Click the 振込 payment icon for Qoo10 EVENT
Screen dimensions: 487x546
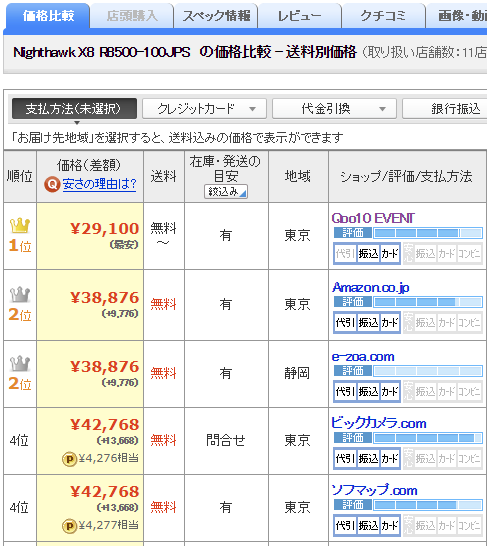point(368,254)
